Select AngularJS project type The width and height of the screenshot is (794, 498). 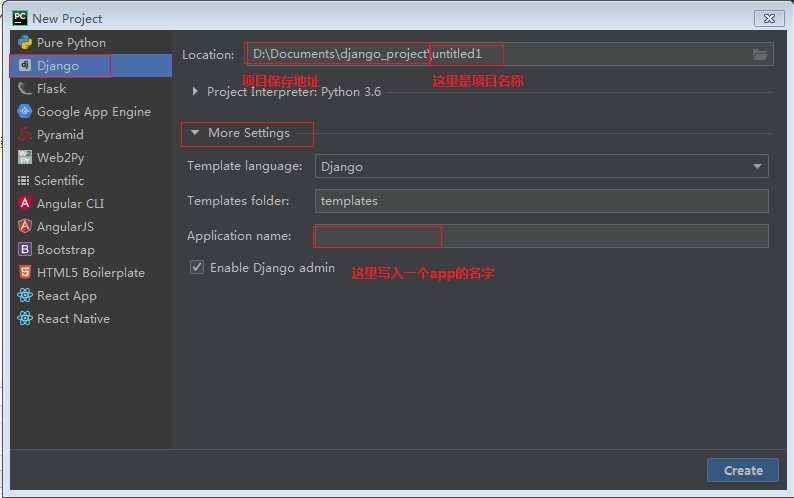click(x=91, y=226)
